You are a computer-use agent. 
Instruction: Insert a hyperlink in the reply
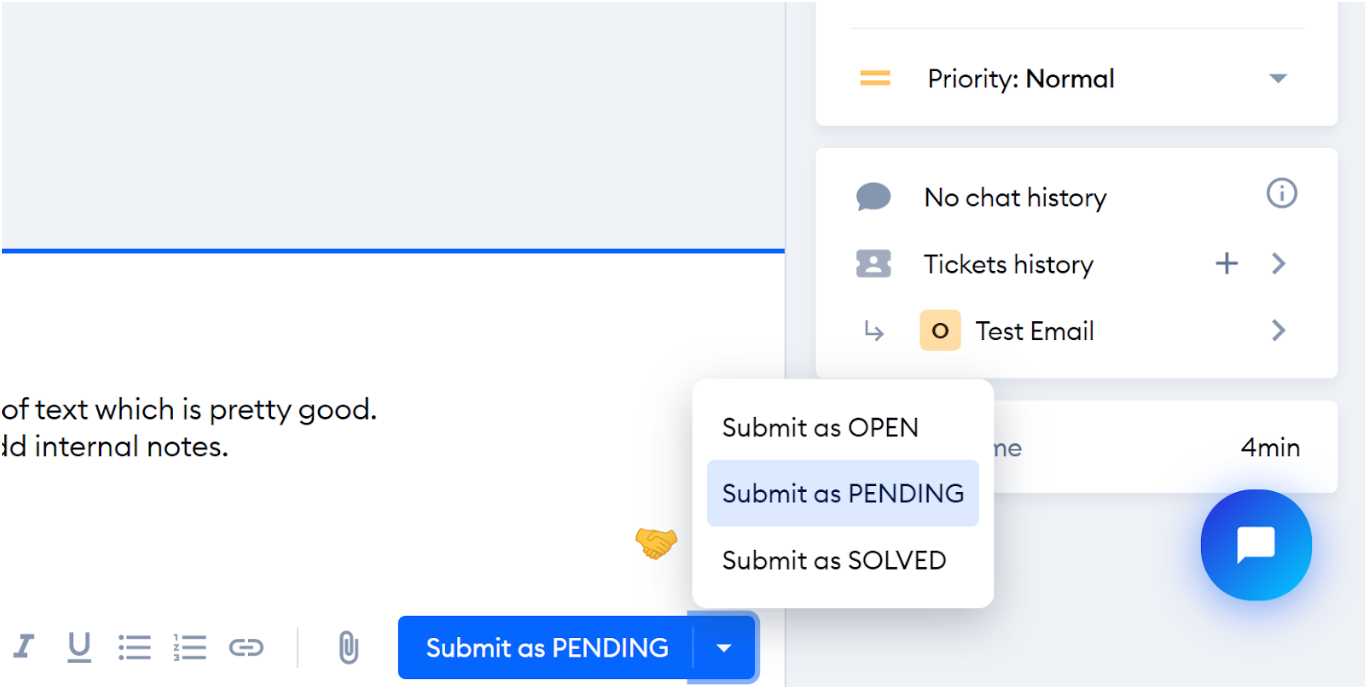pyautogui.click(x=246, y=648)
